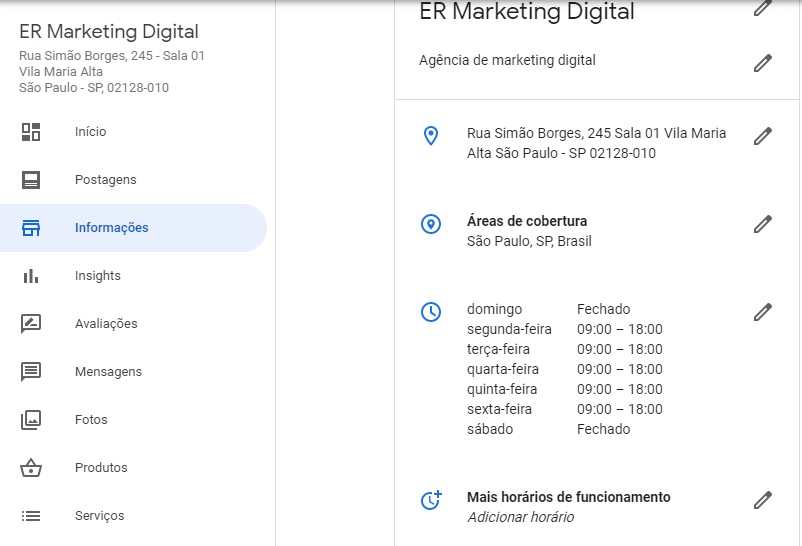Click the Informações storefront icon
This screenshot has height=546, width=802.
click(x=31, y=228)
